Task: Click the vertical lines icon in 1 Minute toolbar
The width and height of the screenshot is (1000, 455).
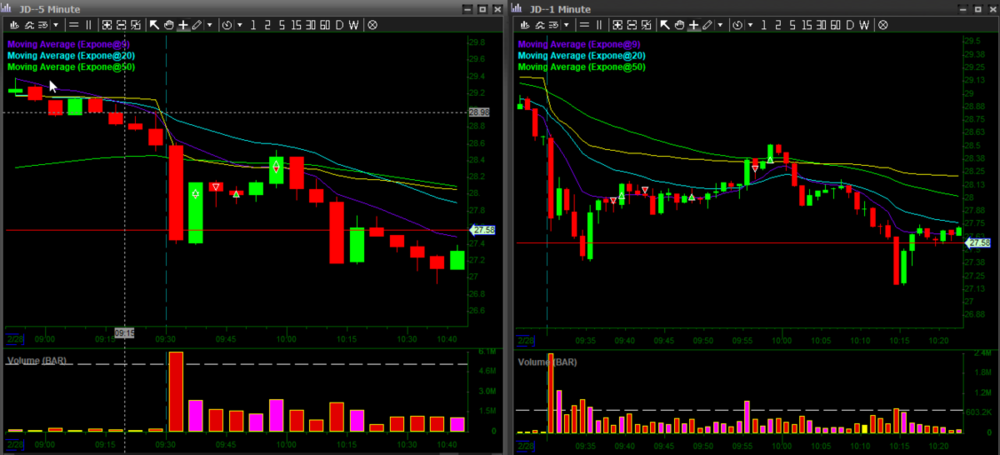Action: pyautogui.click(x=598, y=24)
